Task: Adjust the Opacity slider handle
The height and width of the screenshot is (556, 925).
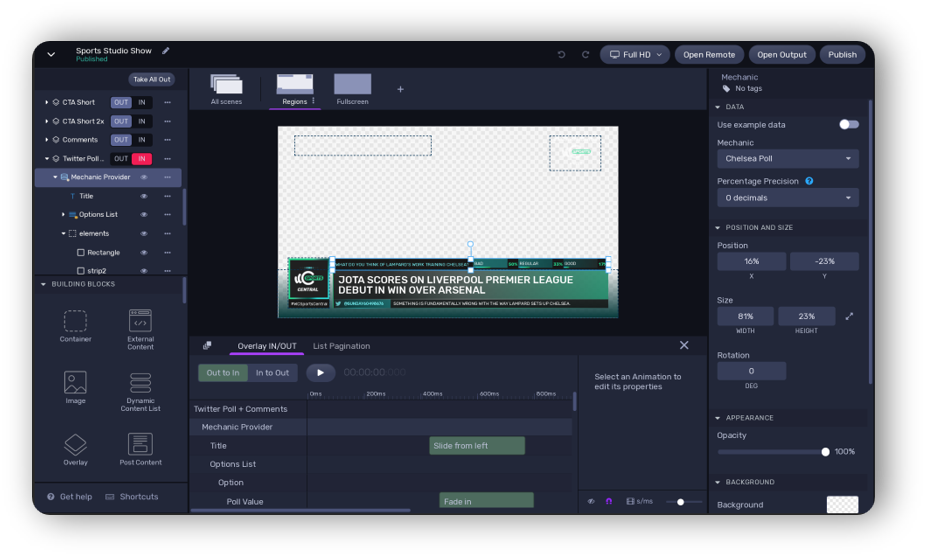Action: click(825, 452)
